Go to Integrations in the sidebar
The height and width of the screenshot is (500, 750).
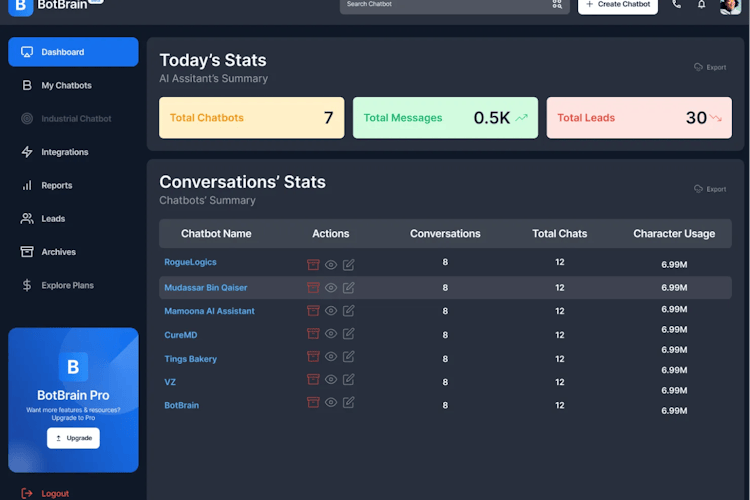64,152
